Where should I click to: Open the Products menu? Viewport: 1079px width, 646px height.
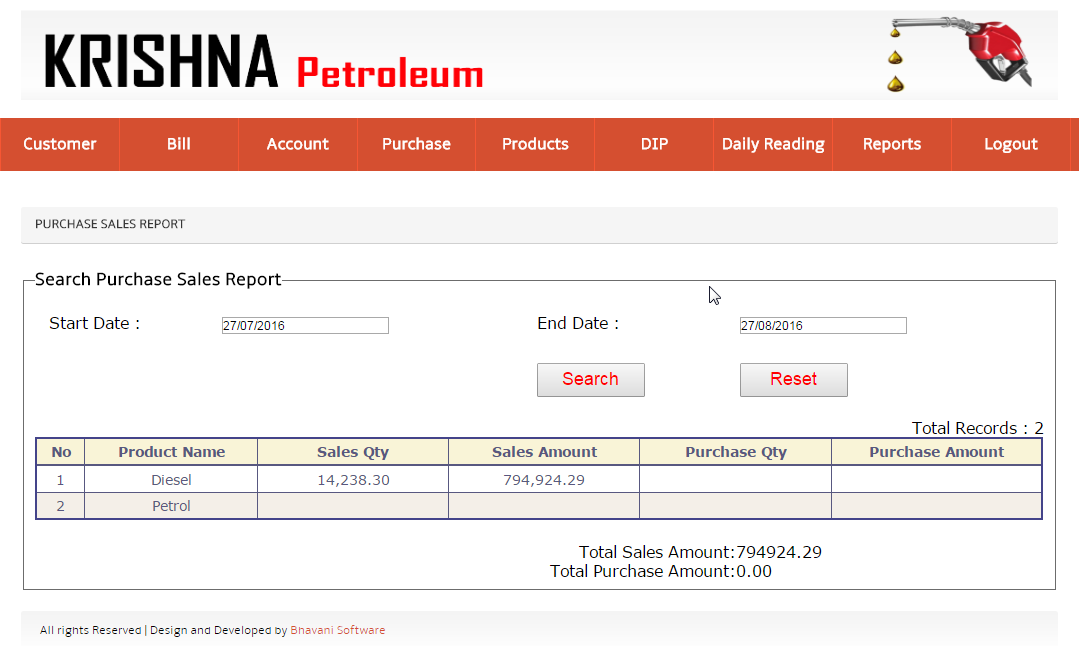(535, 144)
